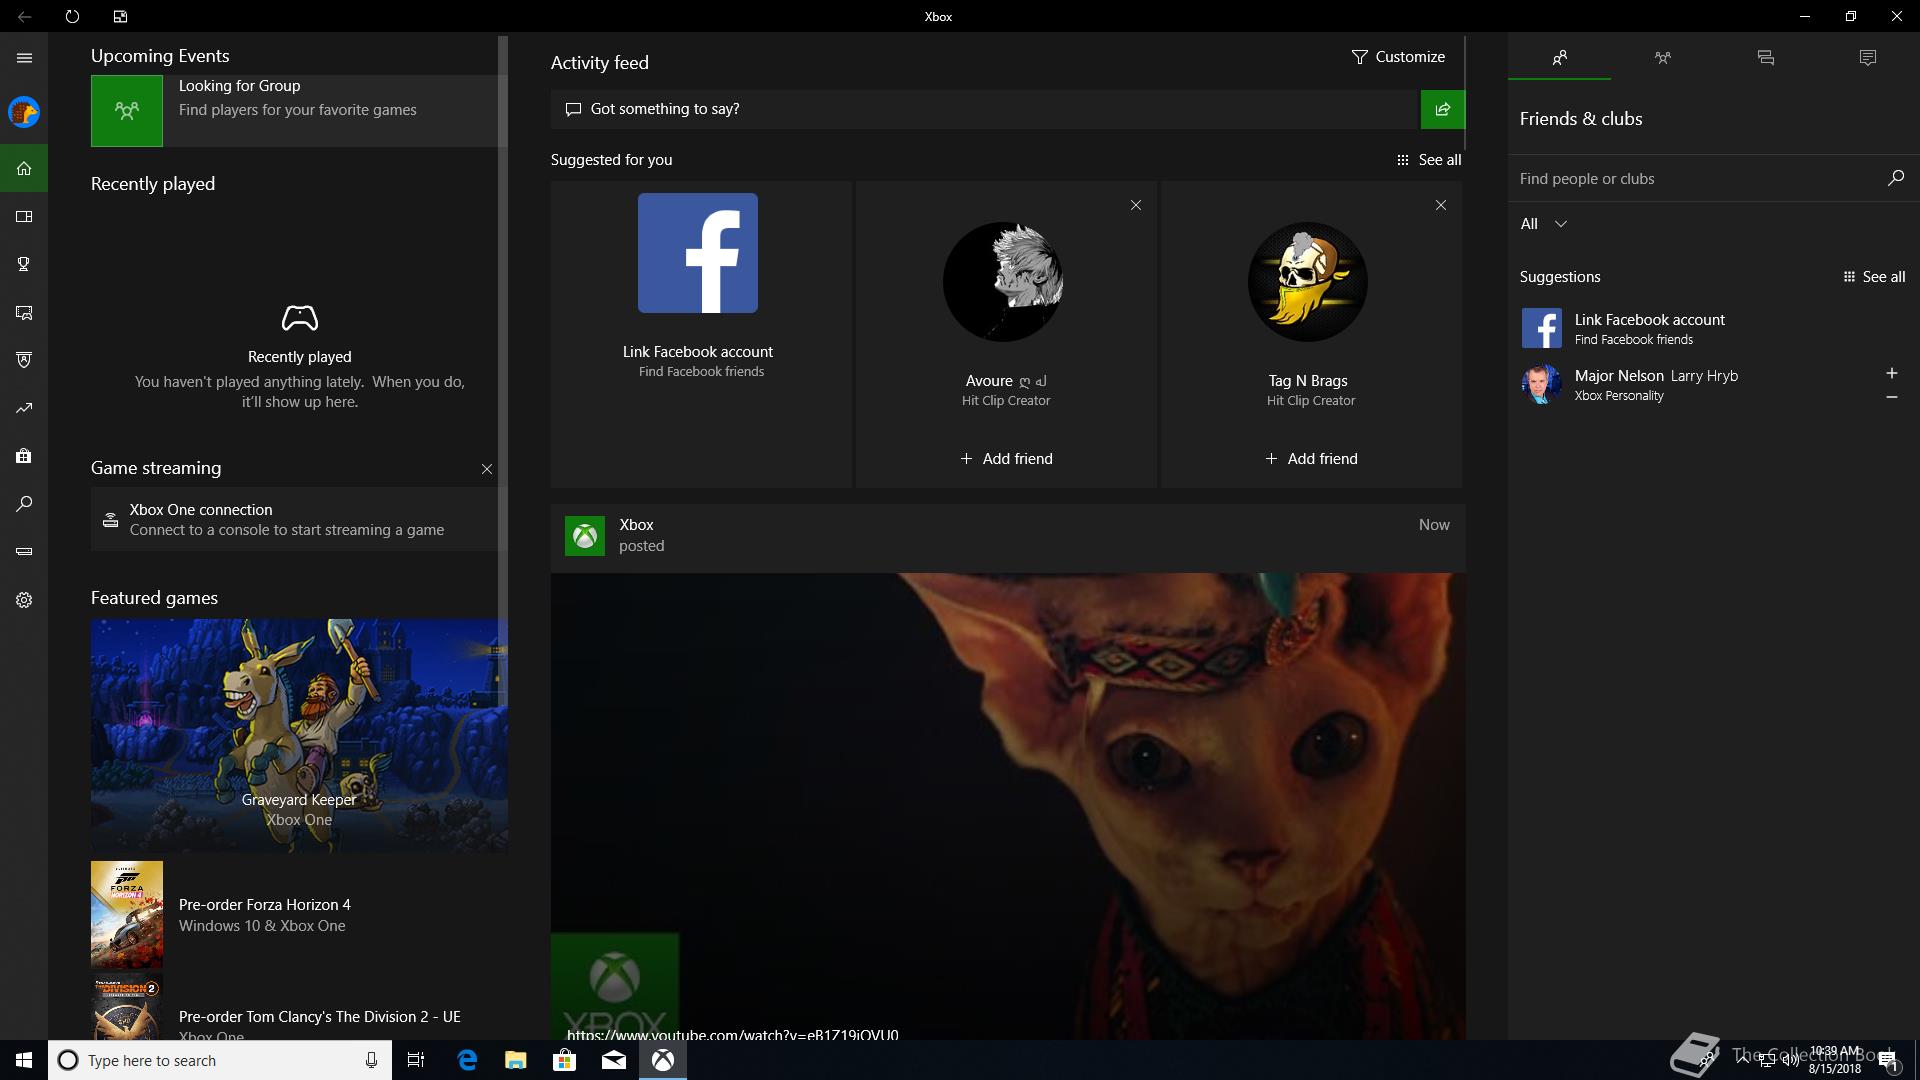The height and width of the screenshot is (1080, 1920).
Task: Switch to the Parties tab icon
Action: (1662, 58)
